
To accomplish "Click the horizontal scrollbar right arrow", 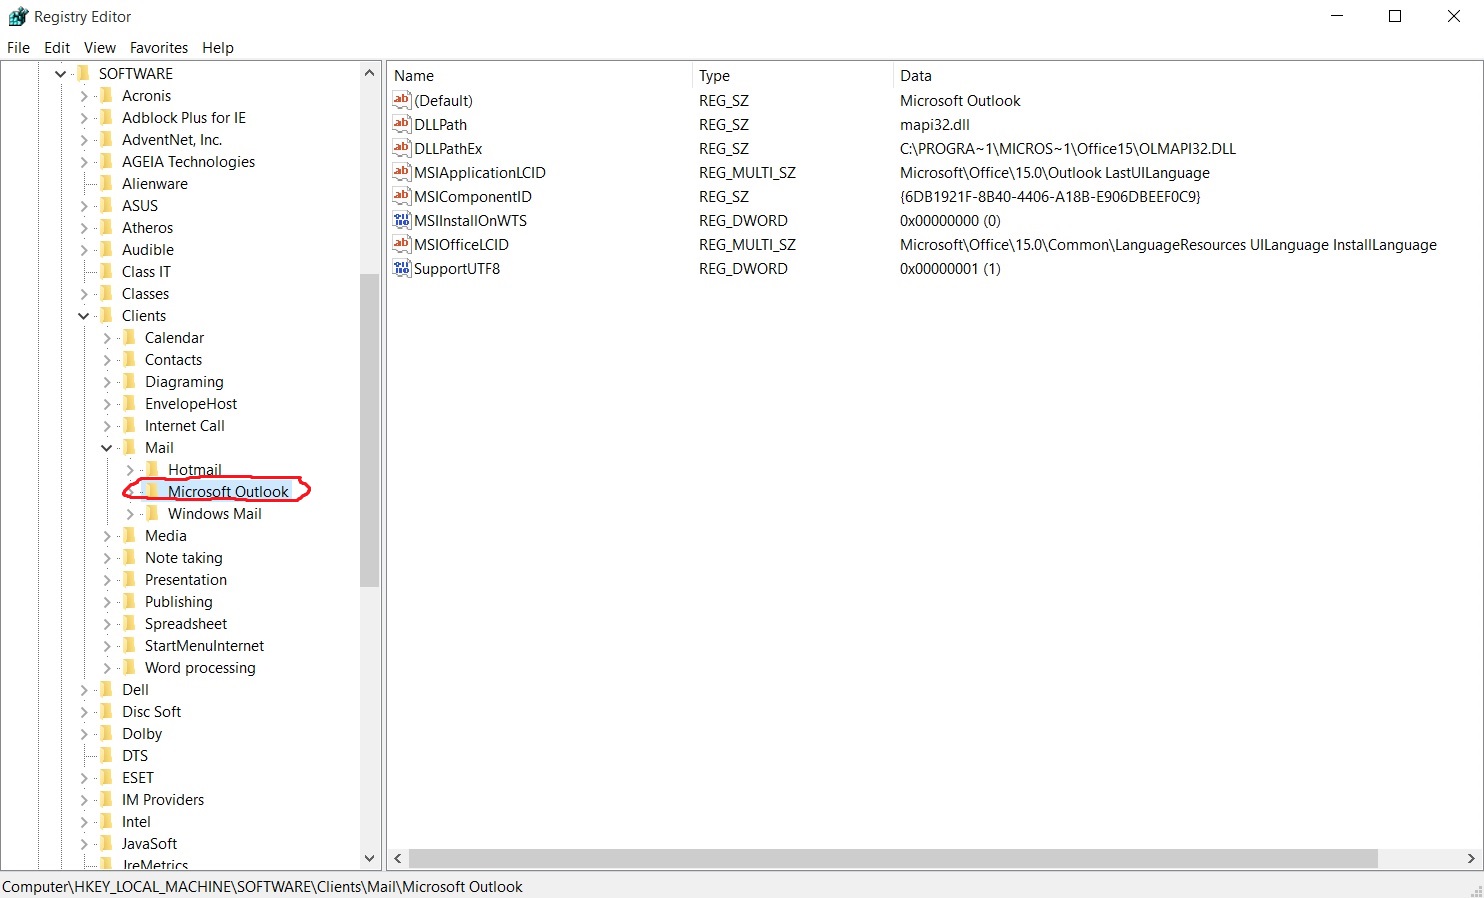I will point(1471,858).
